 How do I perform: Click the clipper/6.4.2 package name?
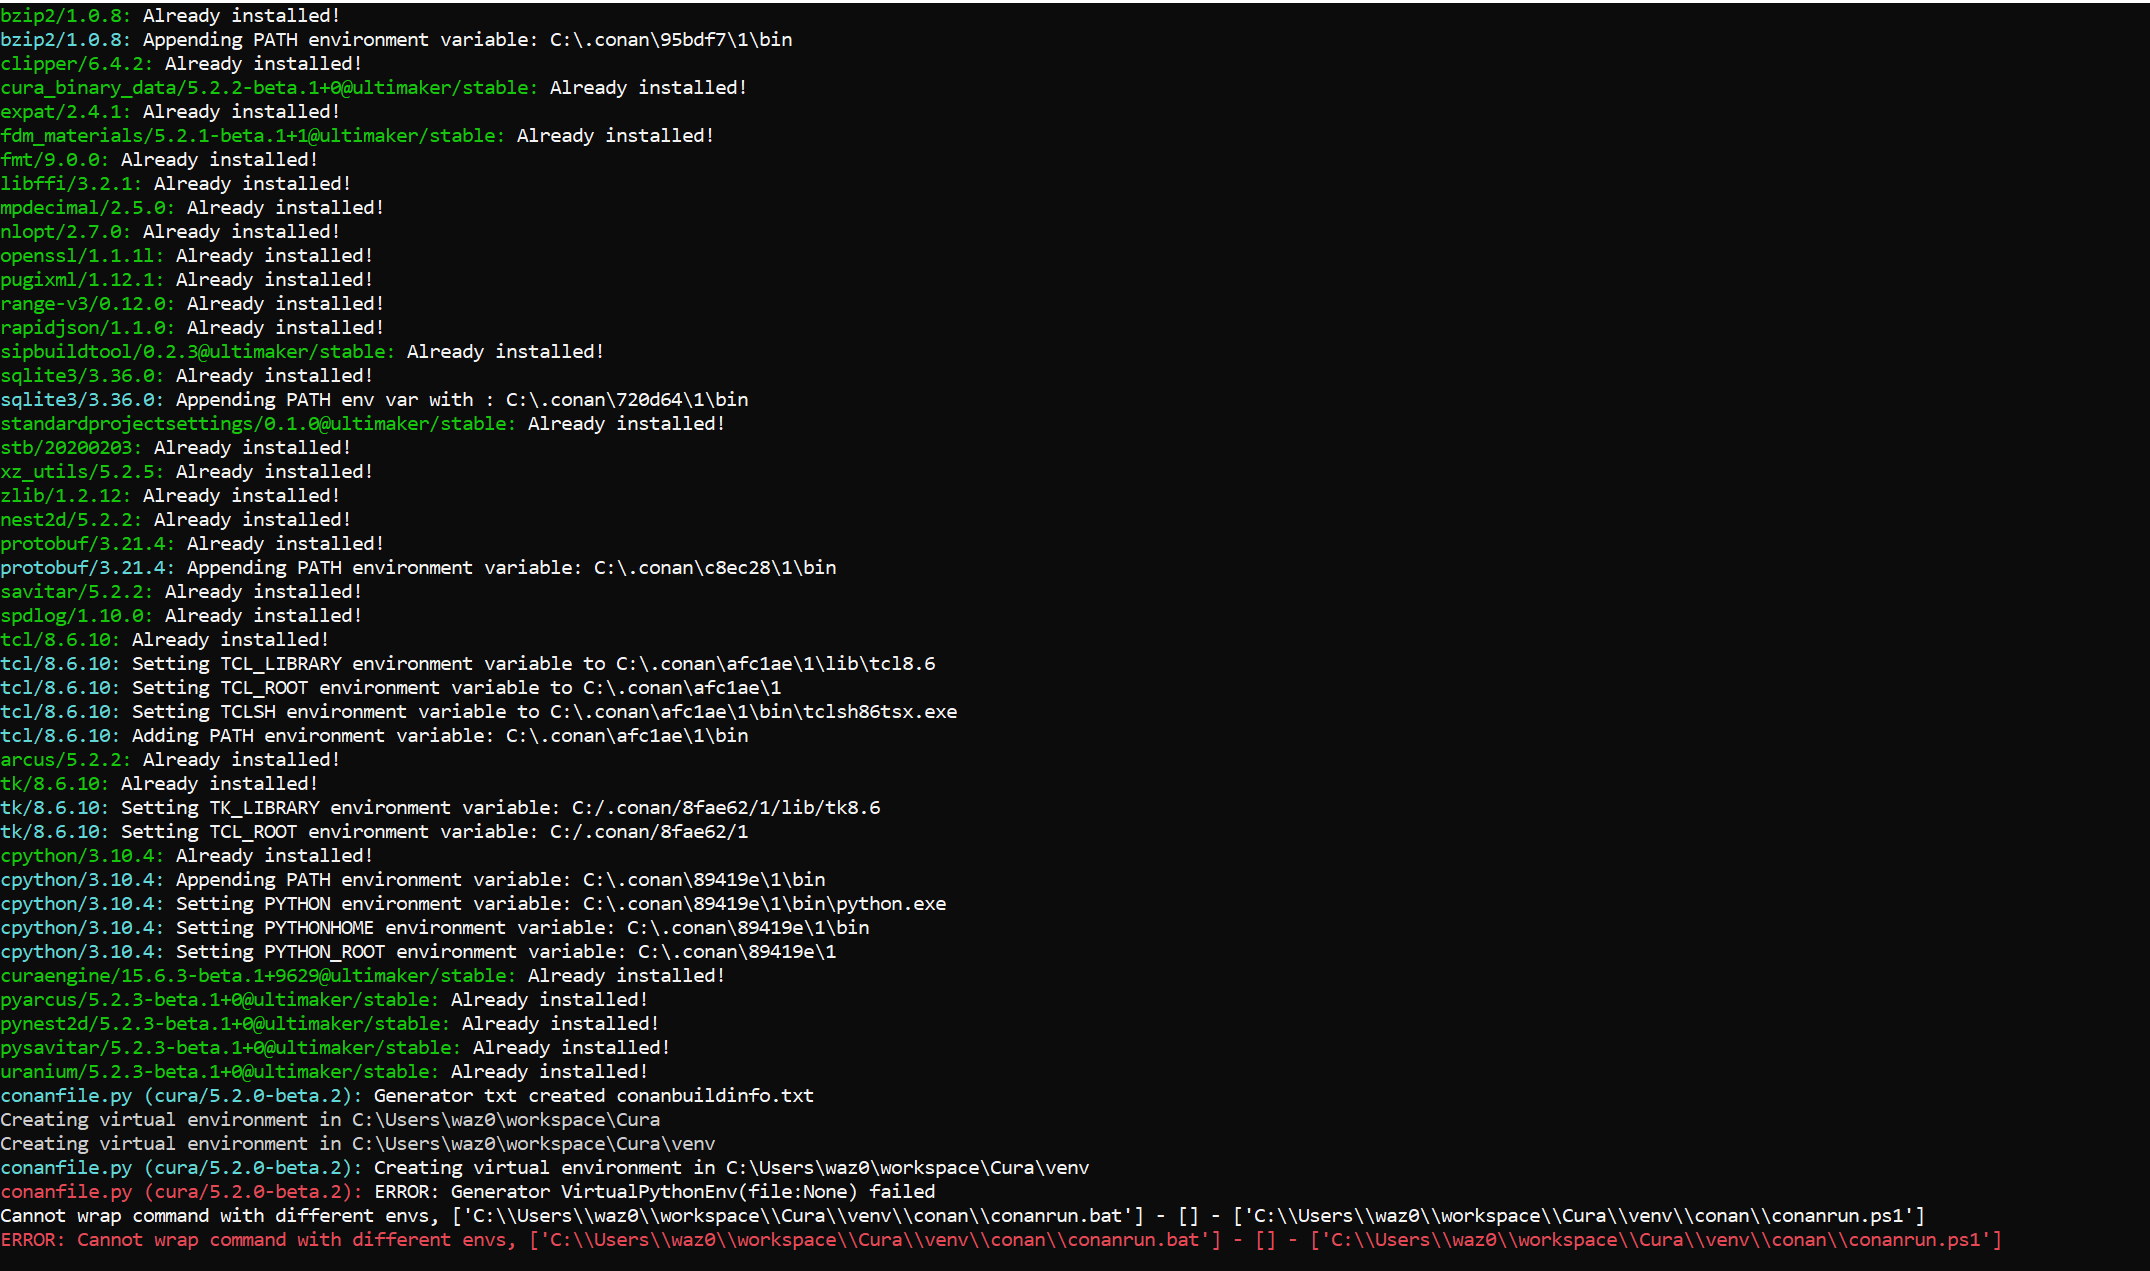(75, 63)
